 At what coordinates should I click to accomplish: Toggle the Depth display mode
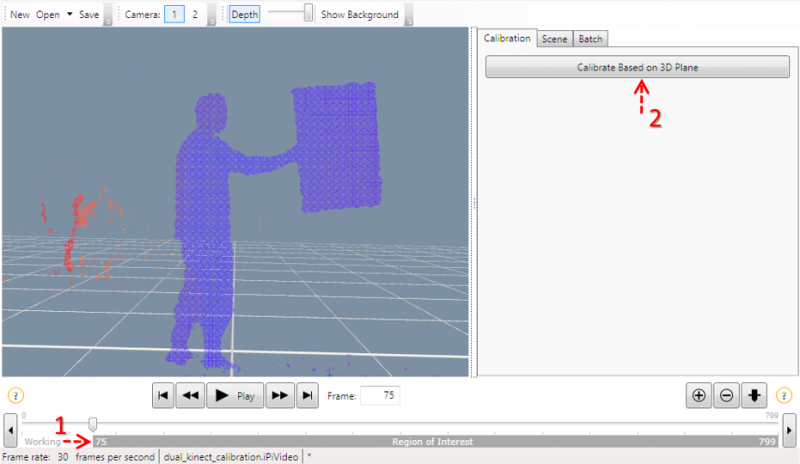244,14
